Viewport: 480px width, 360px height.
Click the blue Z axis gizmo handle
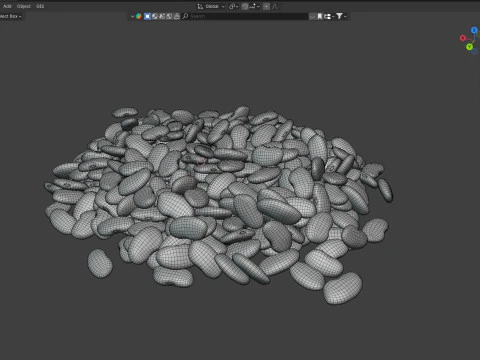click(474, 30)
